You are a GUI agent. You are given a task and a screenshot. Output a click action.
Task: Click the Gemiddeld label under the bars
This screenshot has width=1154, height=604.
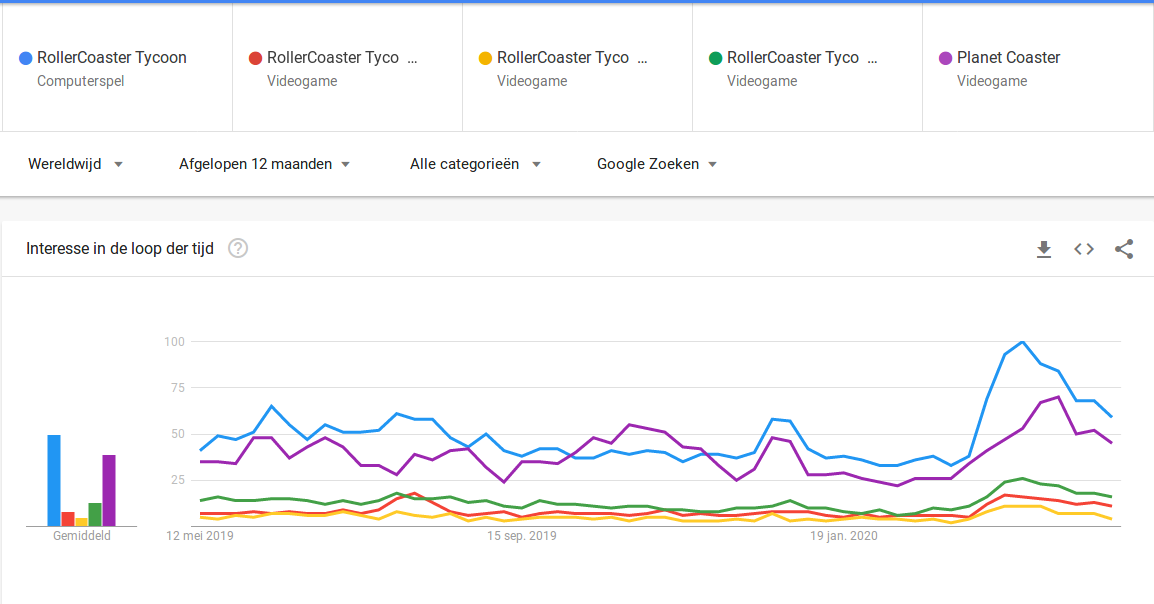click(x=82, y=536)
